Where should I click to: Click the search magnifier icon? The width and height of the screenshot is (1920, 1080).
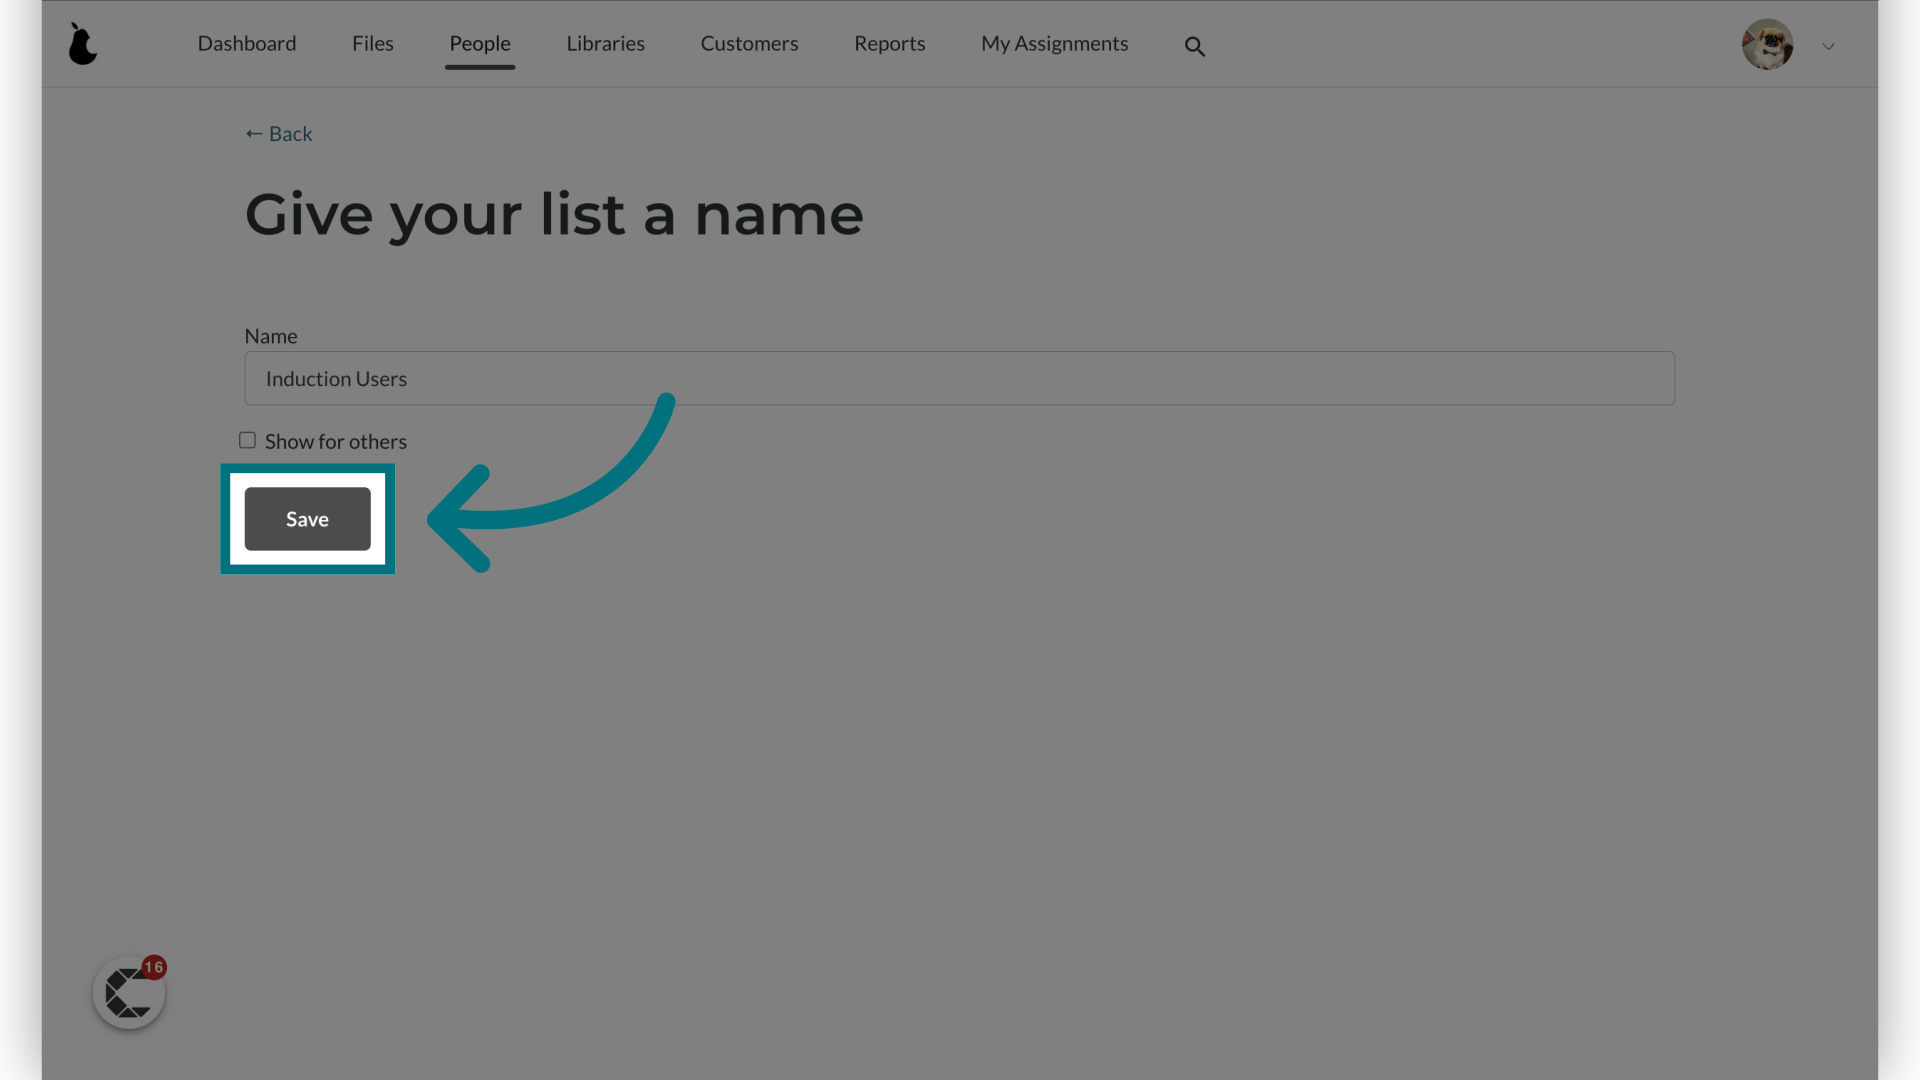(1193, 46)
